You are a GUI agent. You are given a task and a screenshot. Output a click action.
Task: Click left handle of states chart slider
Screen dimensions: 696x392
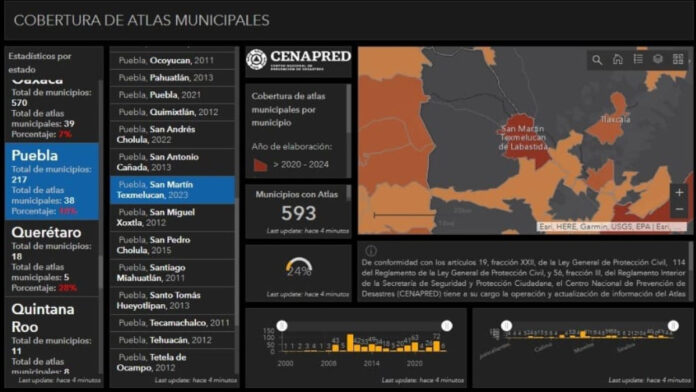pos(506,326)
